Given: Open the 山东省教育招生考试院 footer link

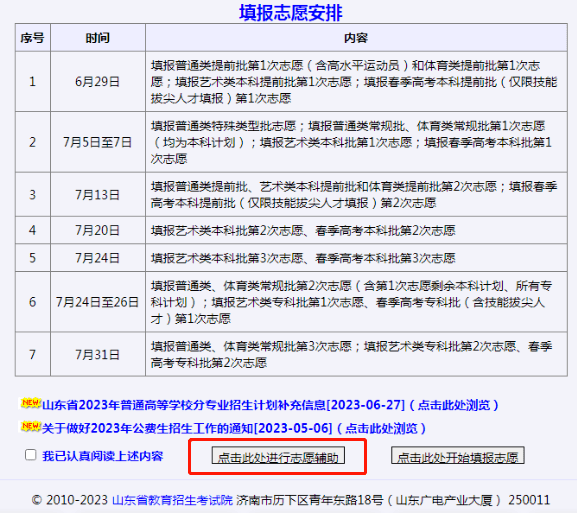Looking at the screenshot, I should [173, 500].
